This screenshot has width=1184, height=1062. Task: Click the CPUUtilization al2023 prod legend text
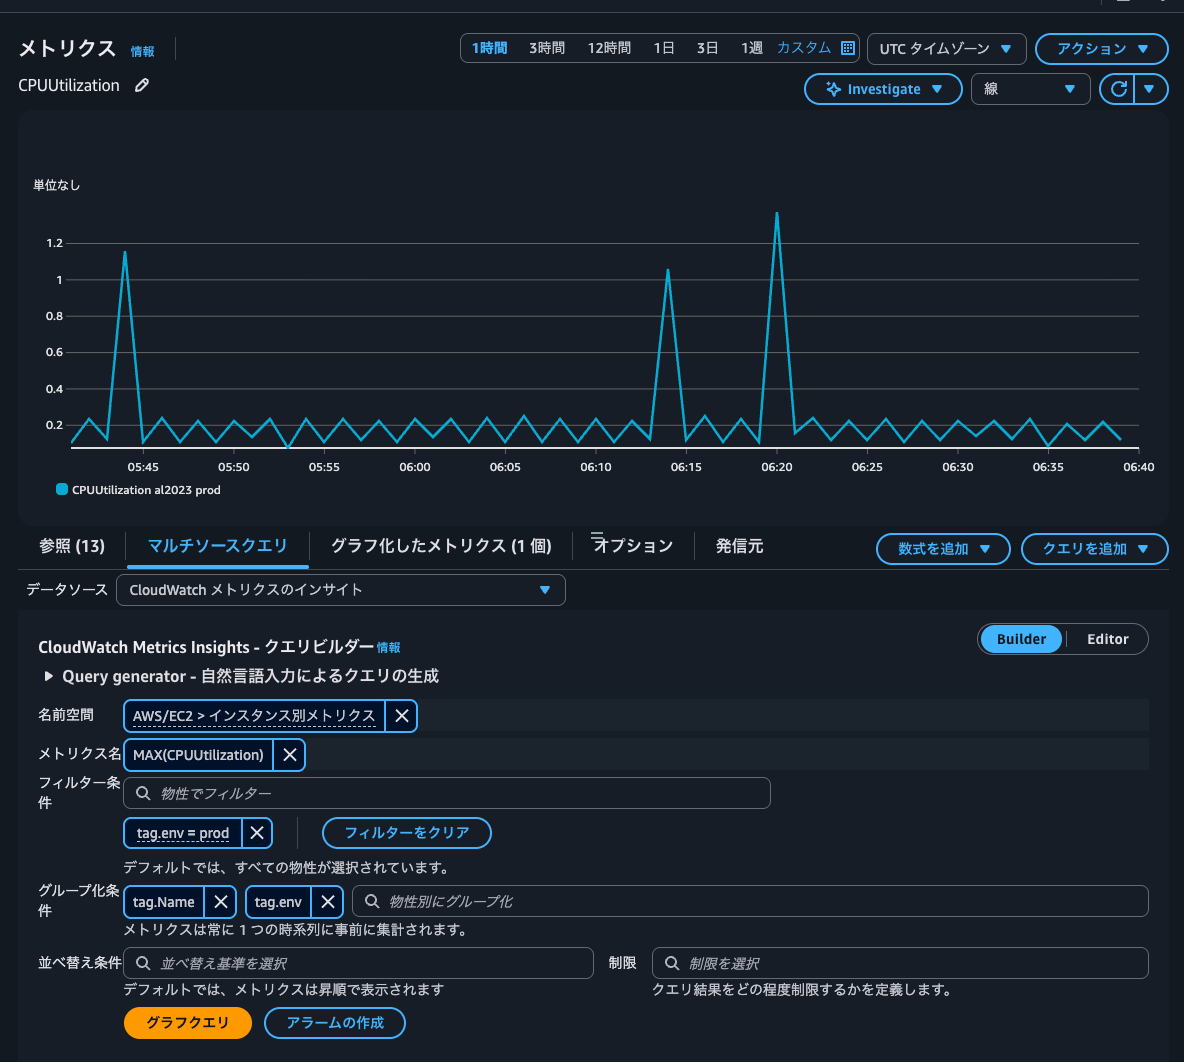click(146, 489)
